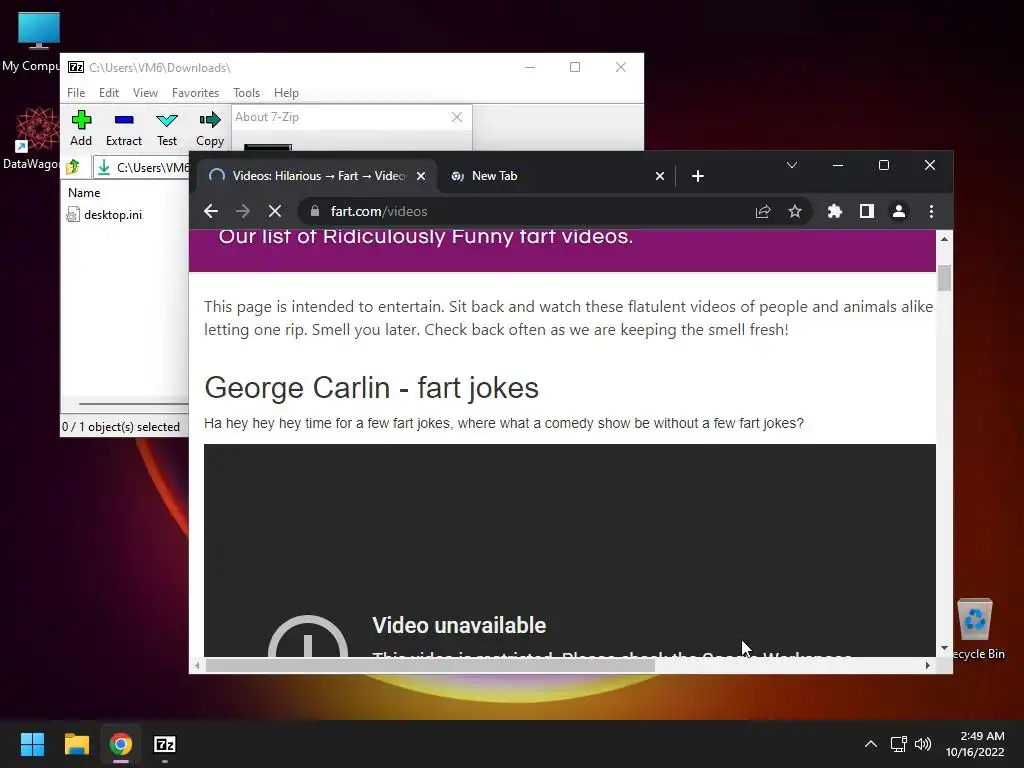Viewport: 1024px width, 768px height.
Task: Click the Test icon in 7-Zip toolbar
Action: click(167, 128)
